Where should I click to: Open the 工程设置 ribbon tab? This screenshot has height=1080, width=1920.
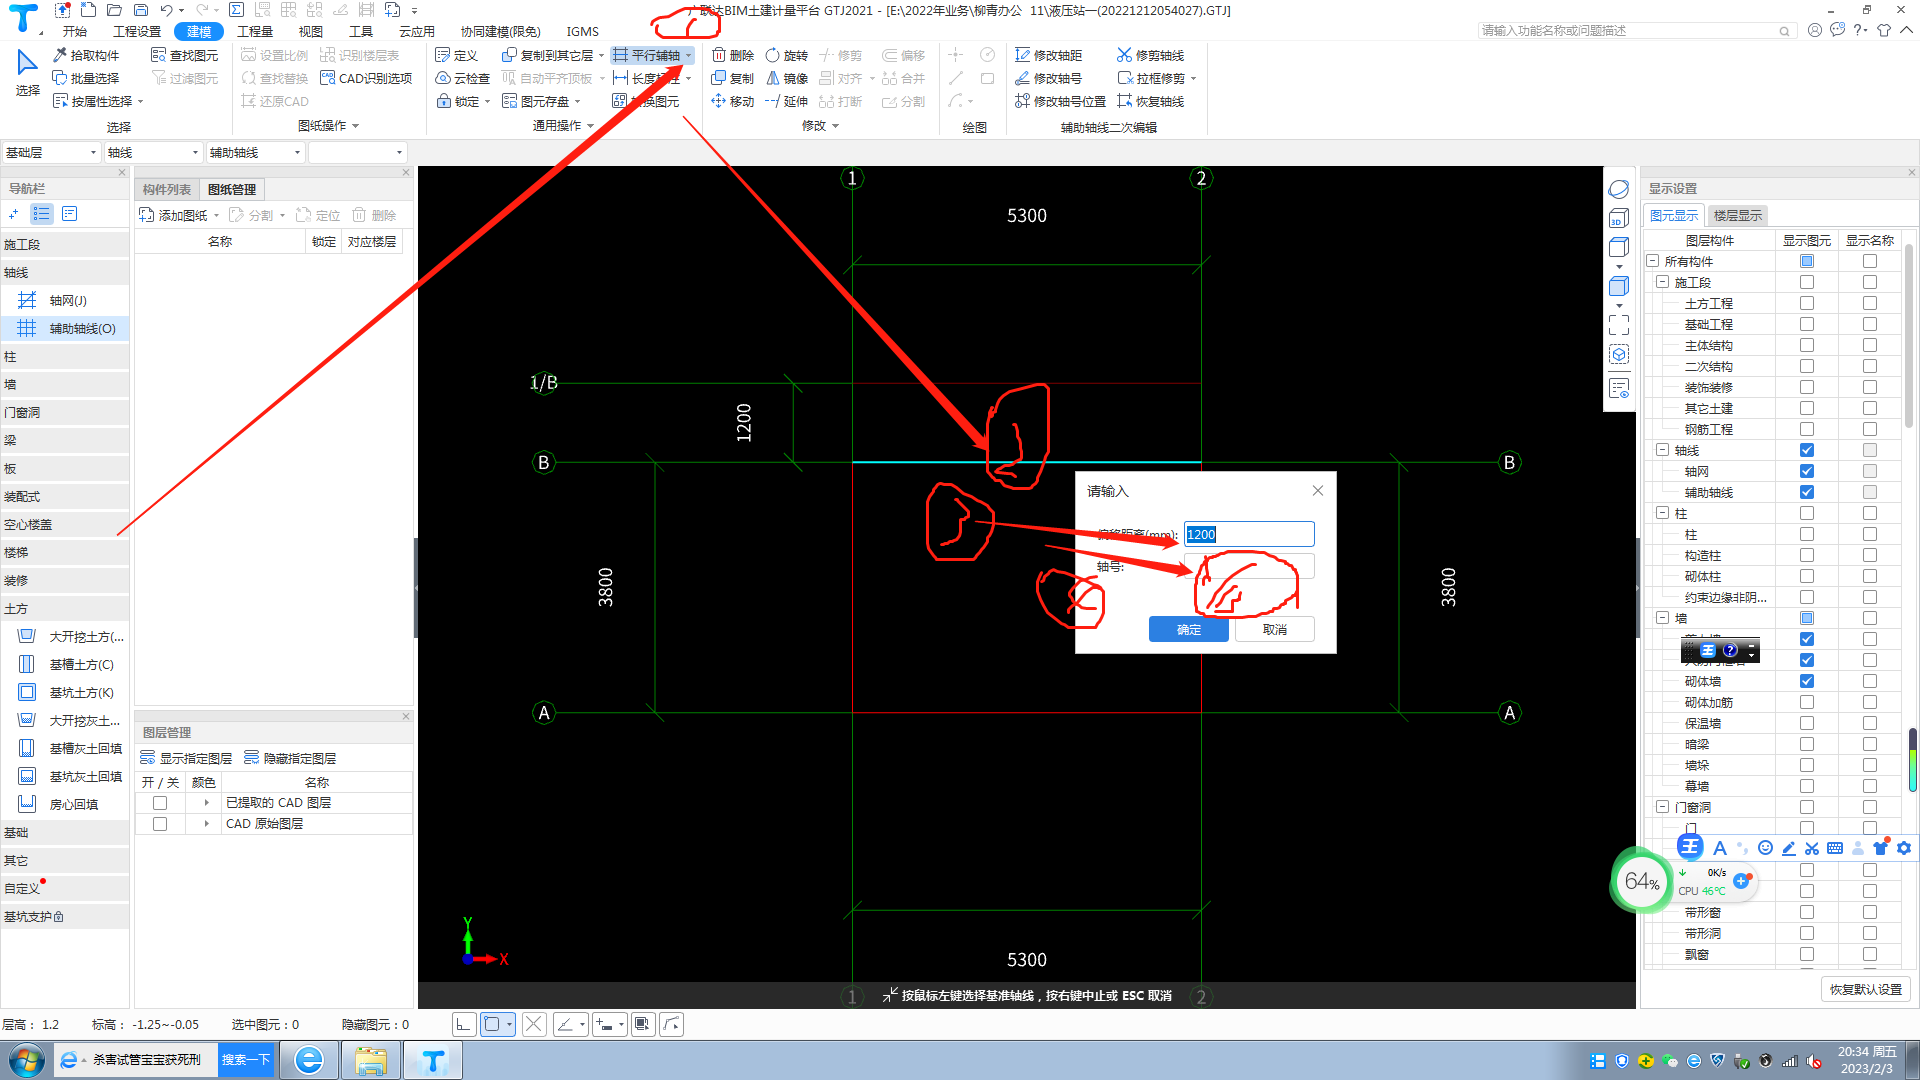point(137,31)
